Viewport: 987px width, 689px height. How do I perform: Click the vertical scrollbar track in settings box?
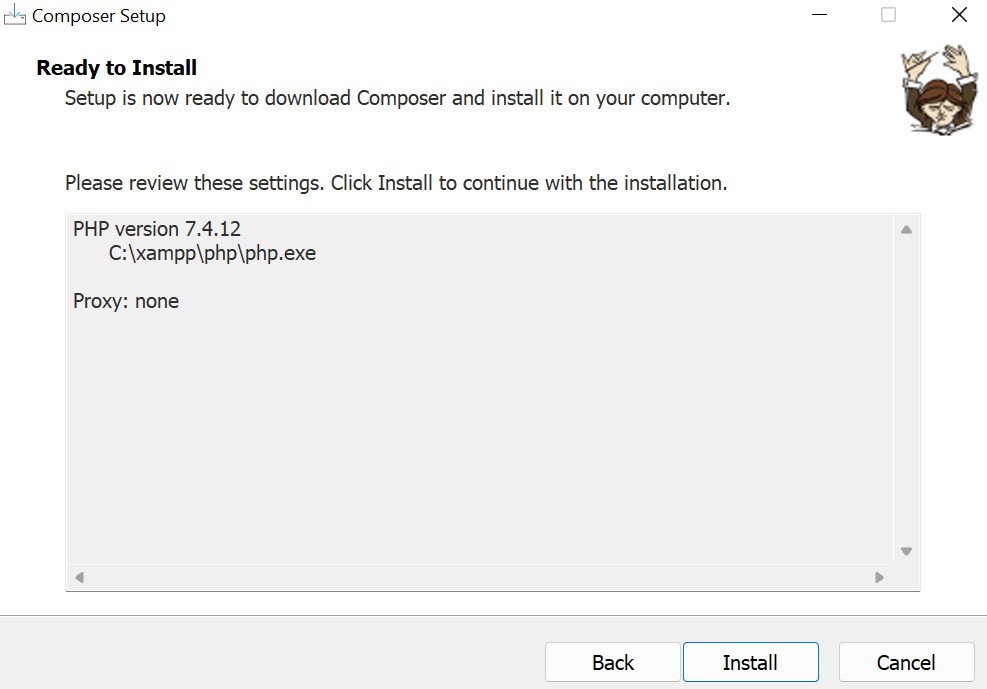point(906,390)
